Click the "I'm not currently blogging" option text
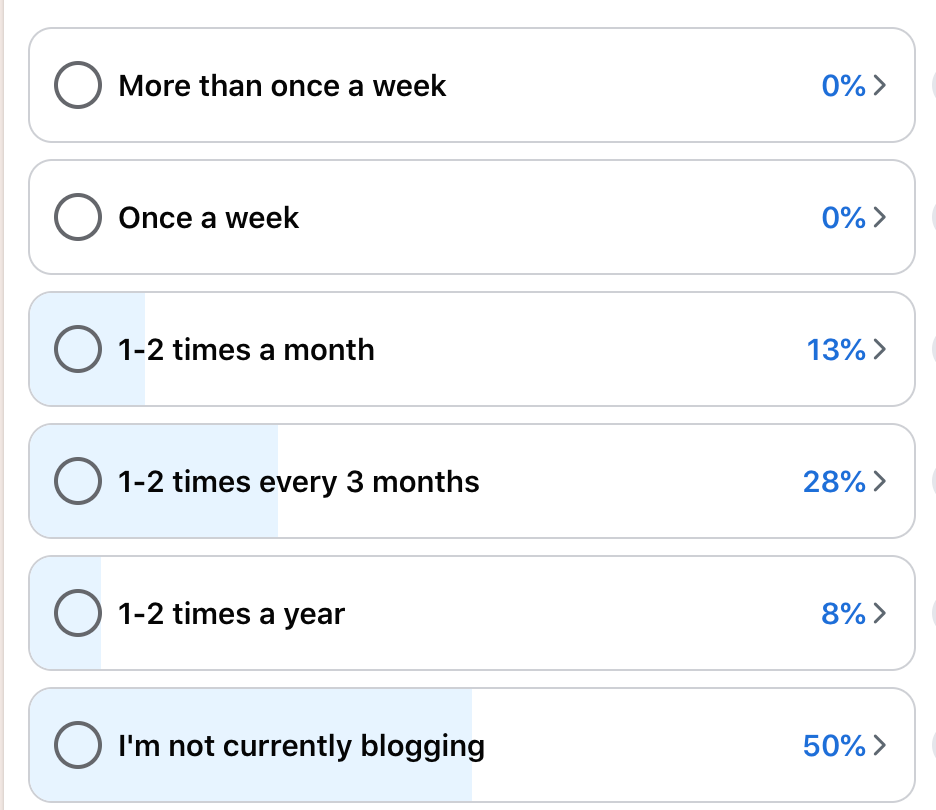The image size is (936, 810). click(x=301, y=746)
